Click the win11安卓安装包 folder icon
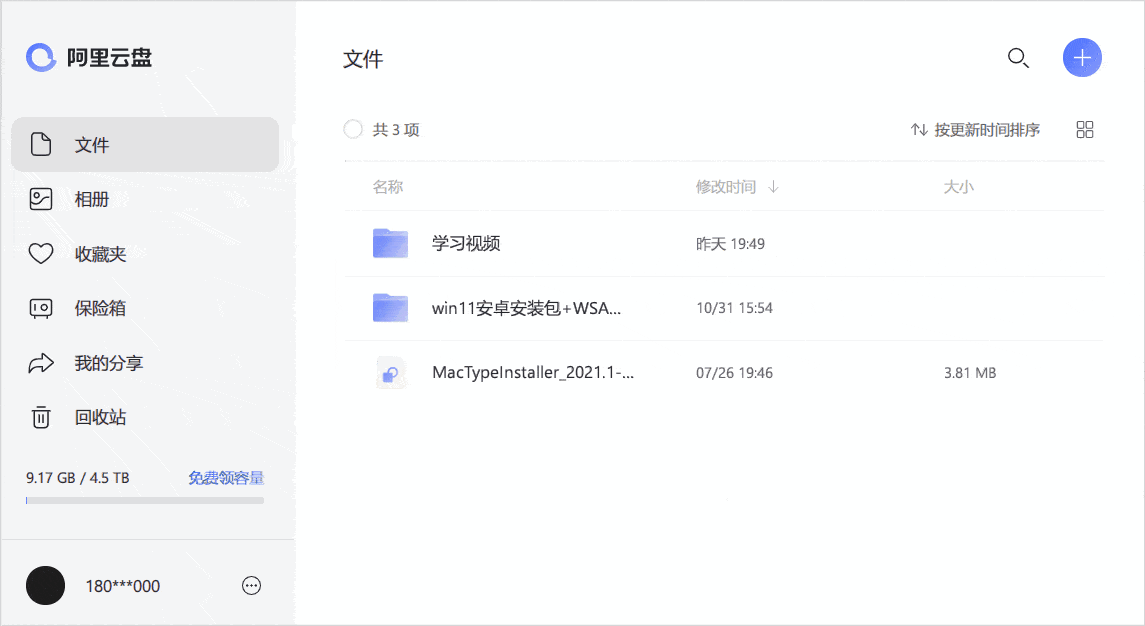This screenshot has height=626, width=1145. (390, 308)
